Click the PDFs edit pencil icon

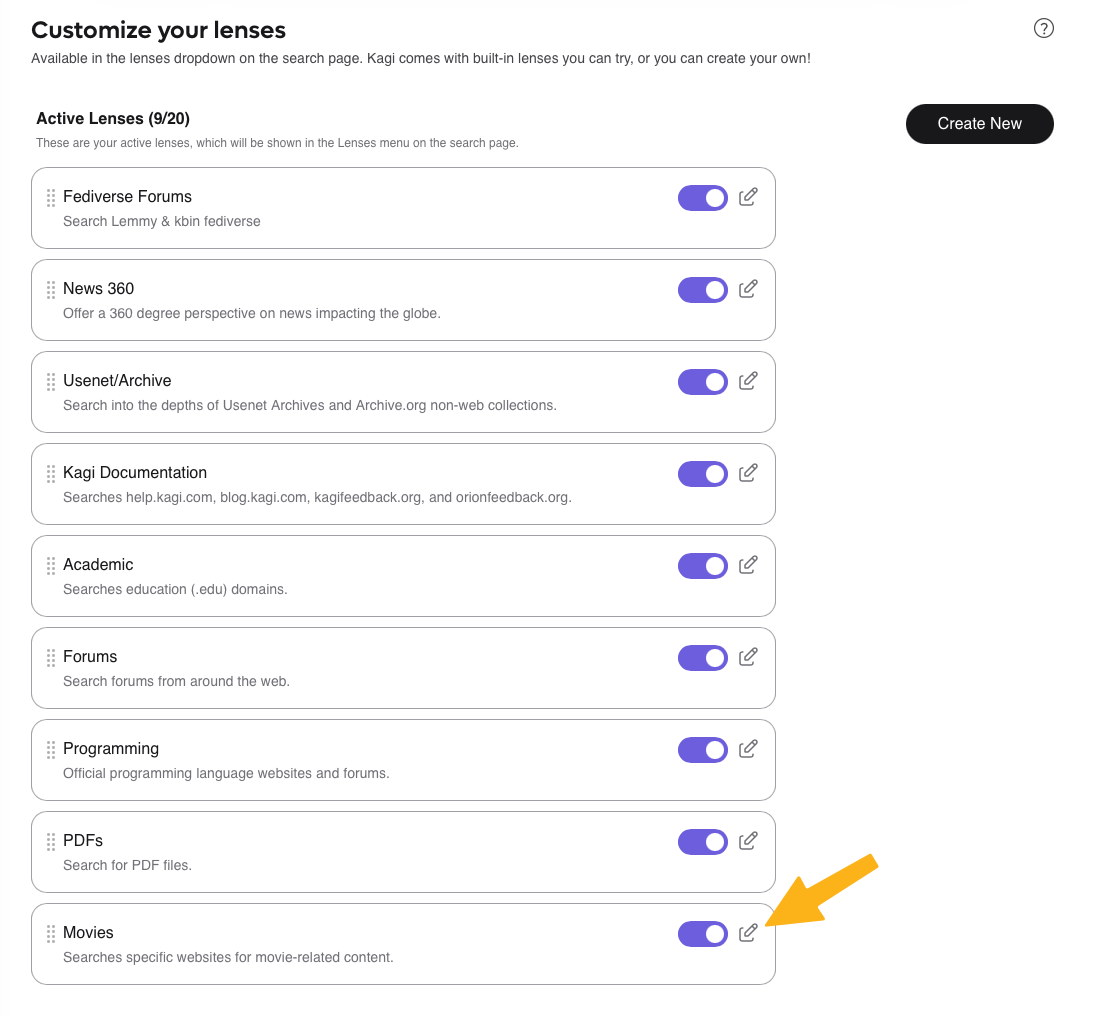click(748, 841)
